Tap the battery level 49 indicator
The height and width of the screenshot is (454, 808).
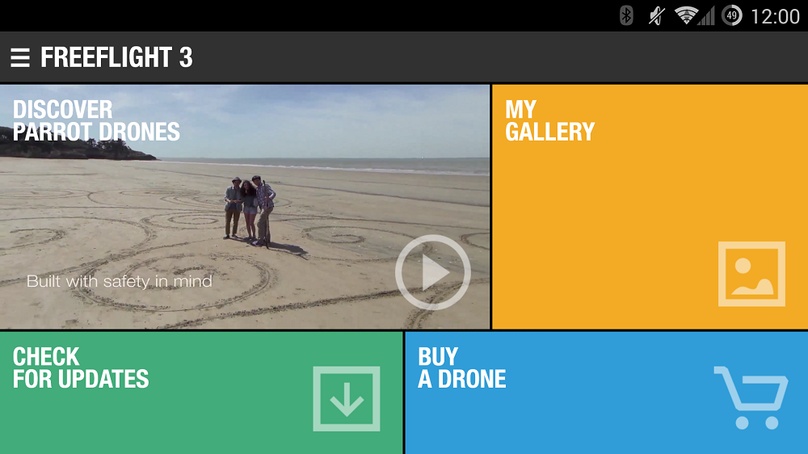click(732, 15)
